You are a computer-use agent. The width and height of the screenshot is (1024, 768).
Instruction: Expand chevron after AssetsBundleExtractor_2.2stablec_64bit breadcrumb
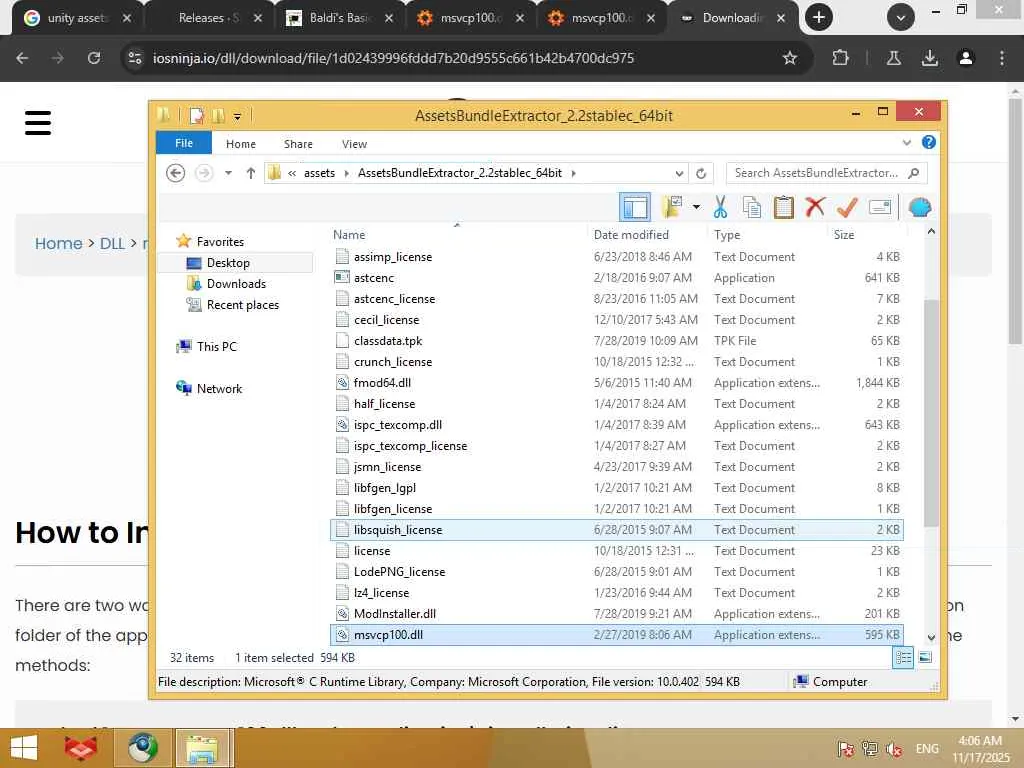573,173
